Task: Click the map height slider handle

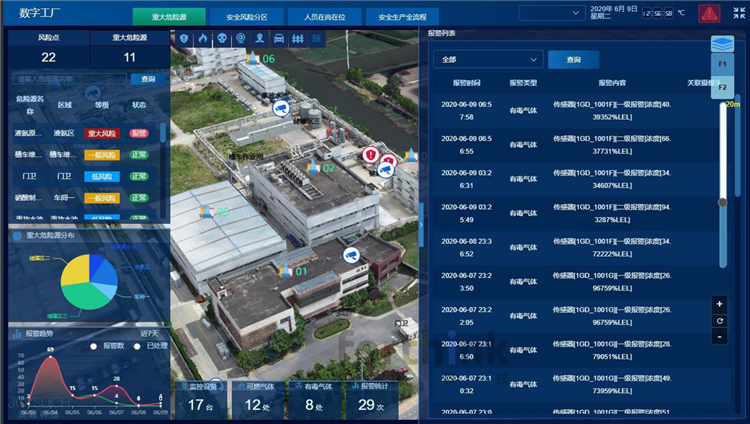Action: pyautogui.click(x=722, y=202)
